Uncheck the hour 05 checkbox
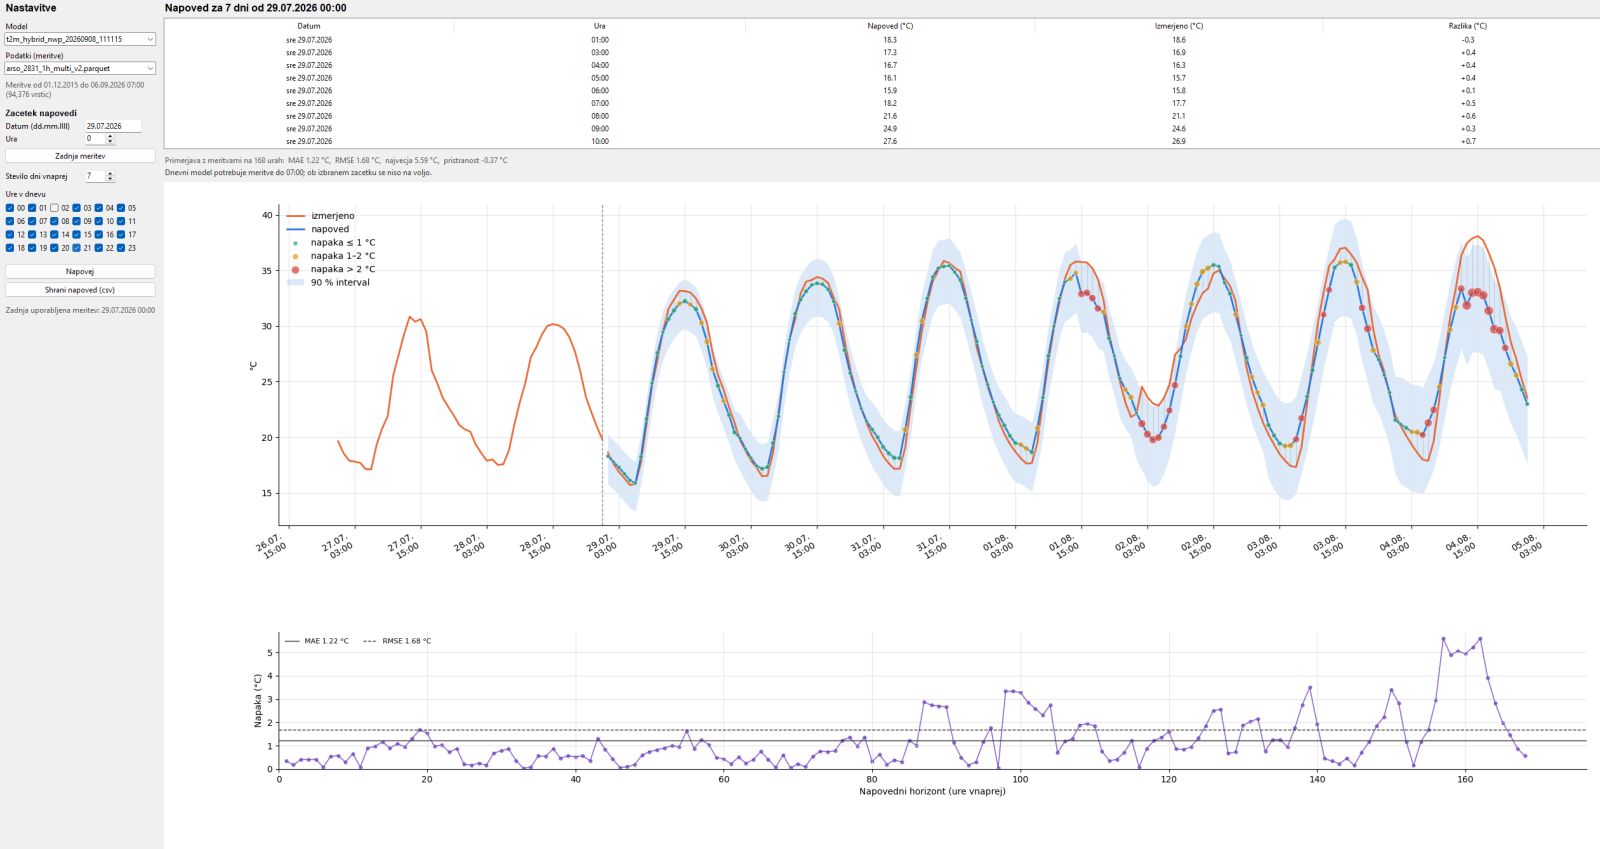The height and width of the screenshot is (849, 1600). (121, 208)
